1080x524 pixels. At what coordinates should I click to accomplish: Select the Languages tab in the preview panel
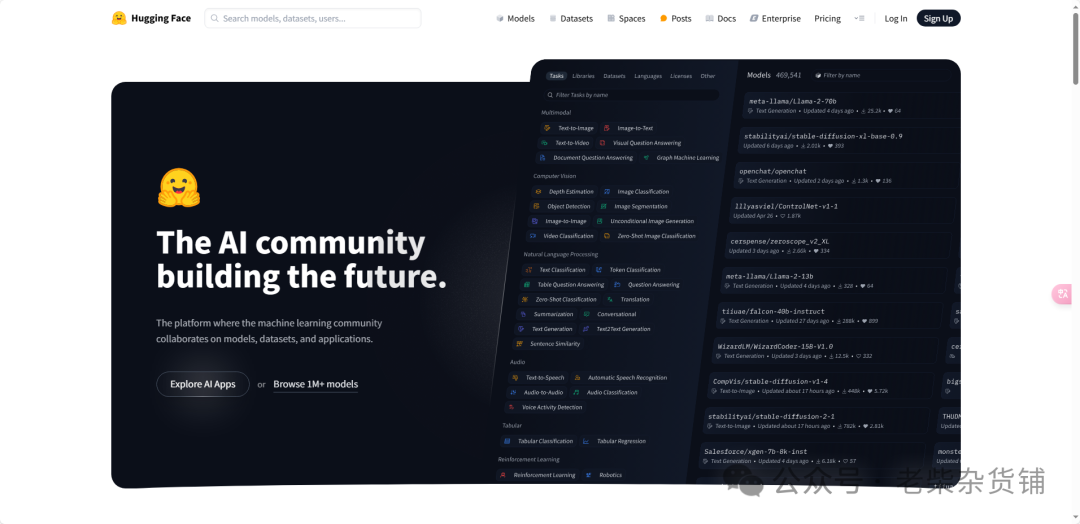coord(648,76)
